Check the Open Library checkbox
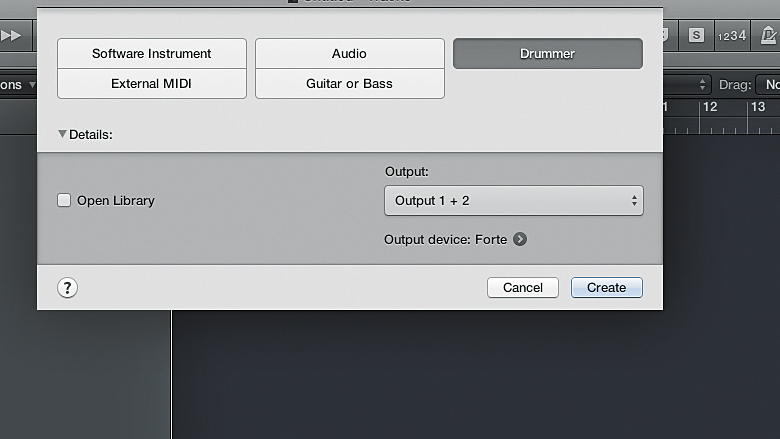This screenshot has width=780, height=439. click(64, 200)
